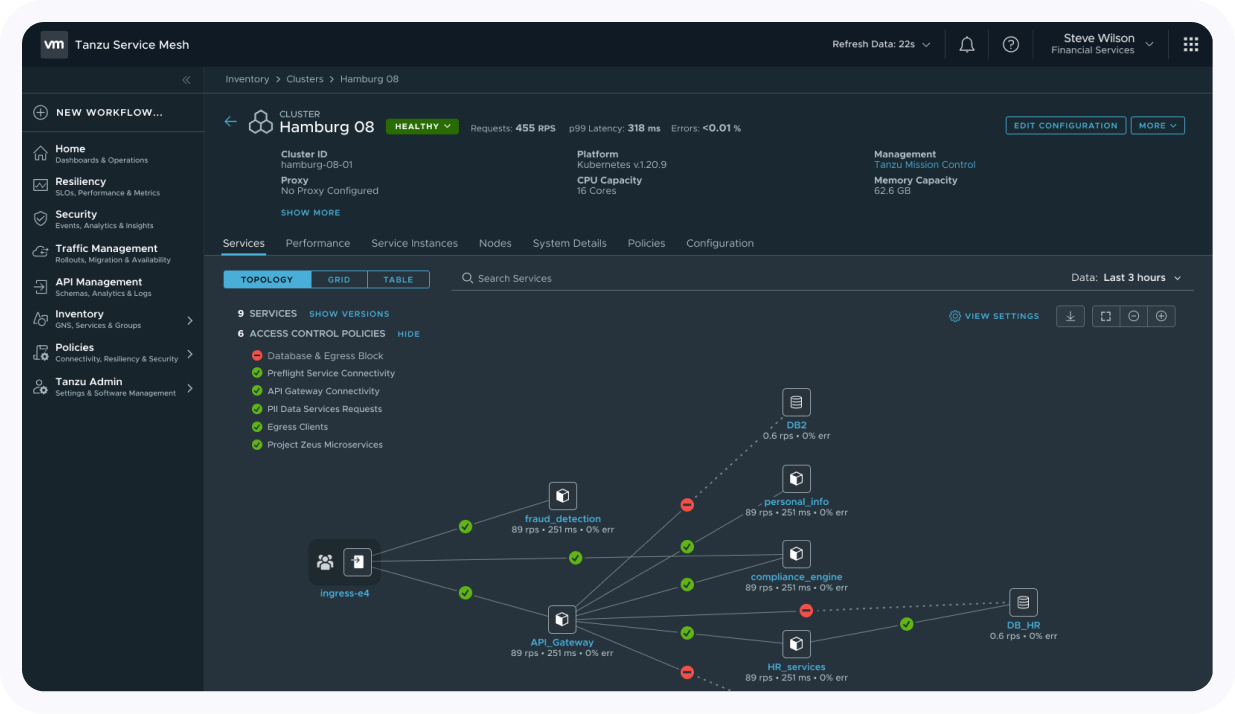Toggle the Egress Clients policy
This screenshot has width=1235, height=714.
[x=257, y=427]
